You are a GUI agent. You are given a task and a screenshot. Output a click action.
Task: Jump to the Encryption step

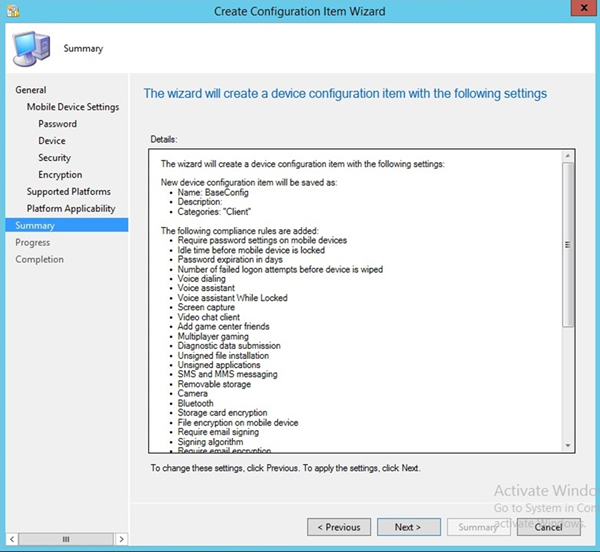click(60, 175)
